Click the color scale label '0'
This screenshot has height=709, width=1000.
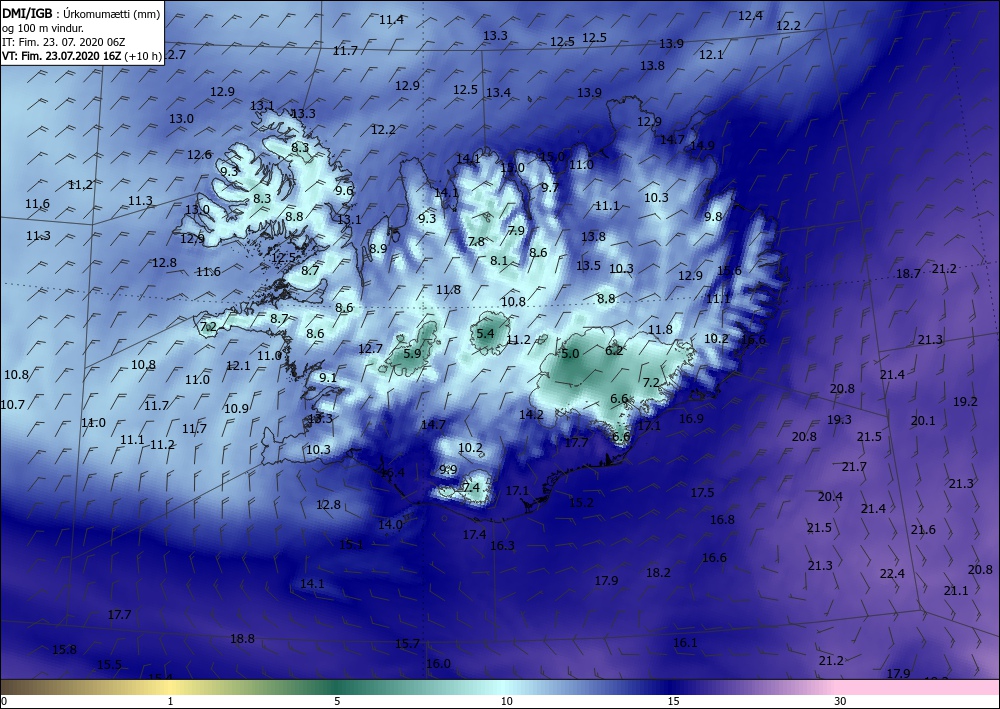pos(4,701)
